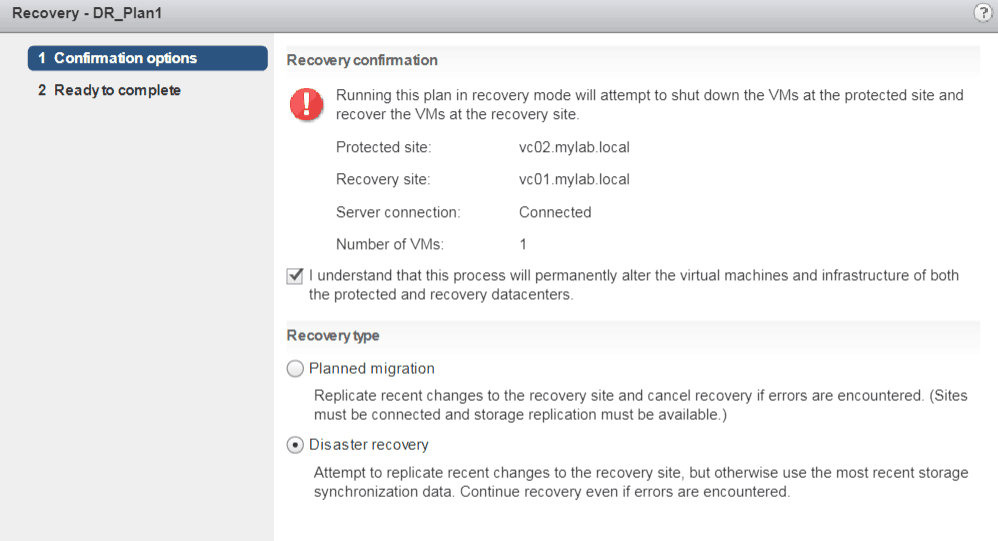Click the Number of VMs label

(390, 244)
